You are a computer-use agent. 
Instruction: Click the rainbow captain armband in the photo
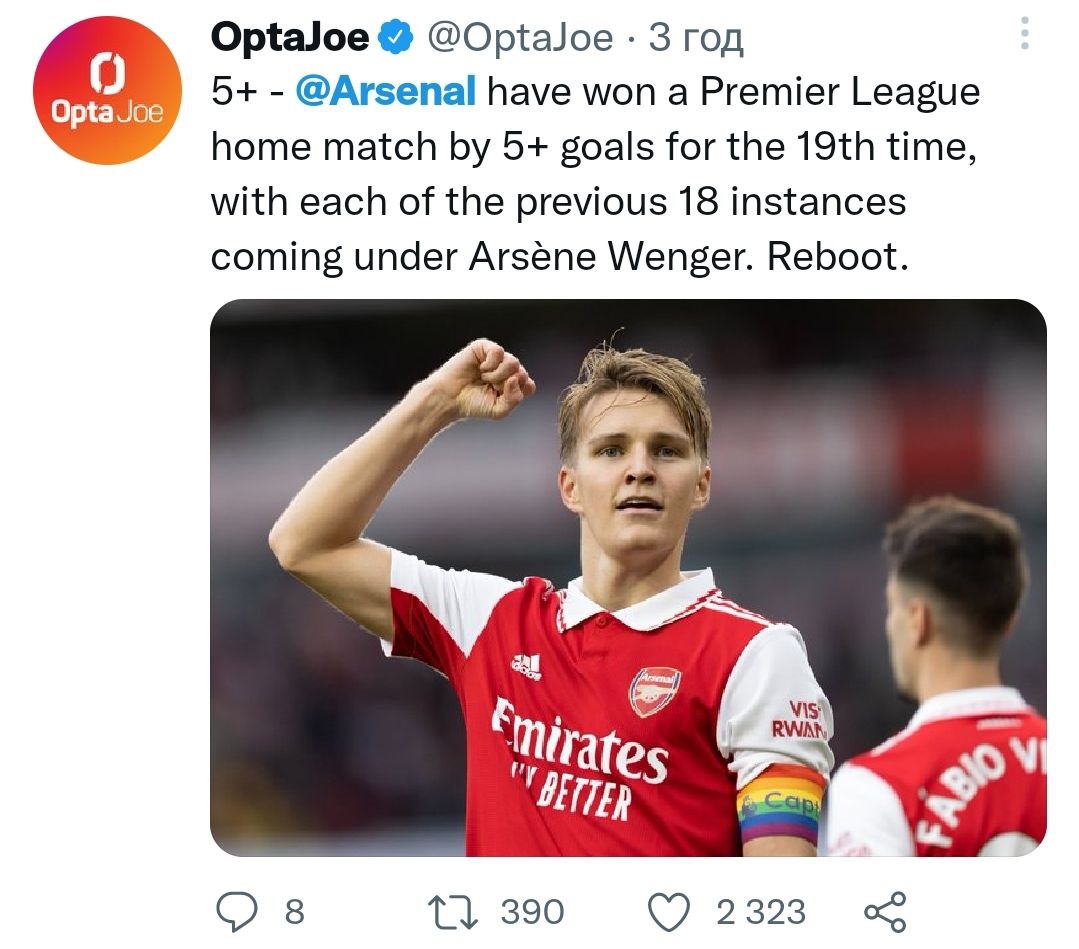[x=781, y=805]
